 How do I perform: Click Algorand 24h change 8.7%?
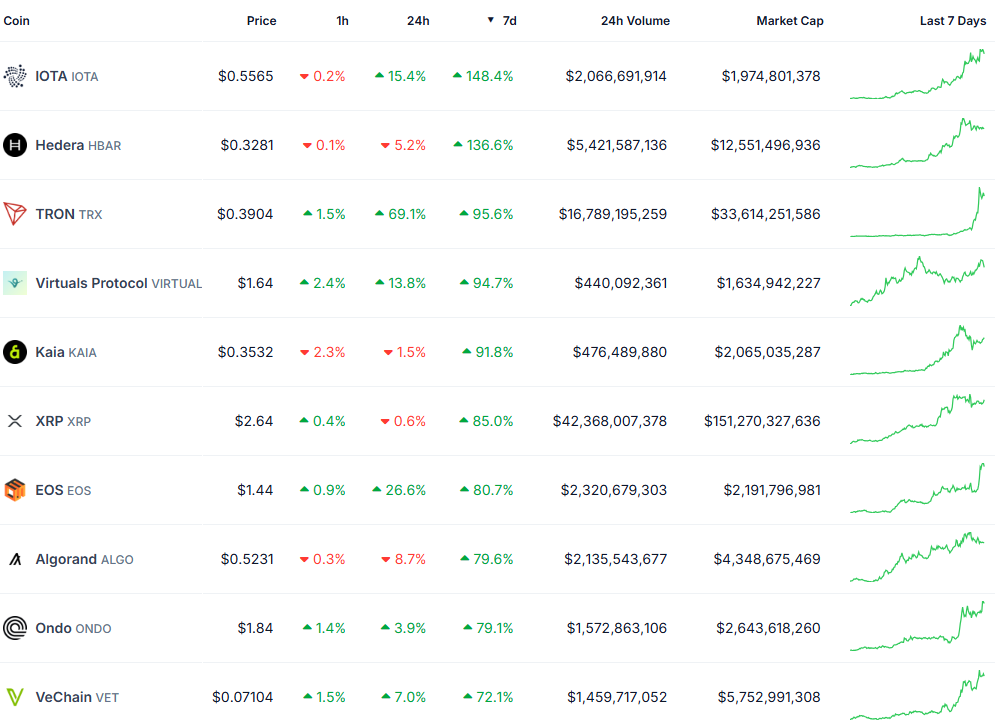[404, 559]
